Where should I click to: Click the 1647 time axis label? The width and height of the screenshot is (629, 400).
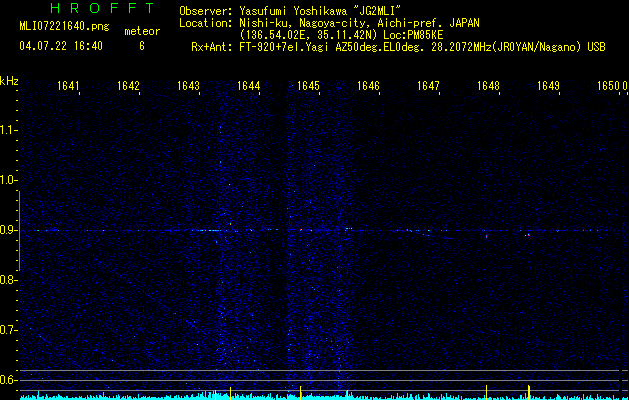tap(428, 85)
